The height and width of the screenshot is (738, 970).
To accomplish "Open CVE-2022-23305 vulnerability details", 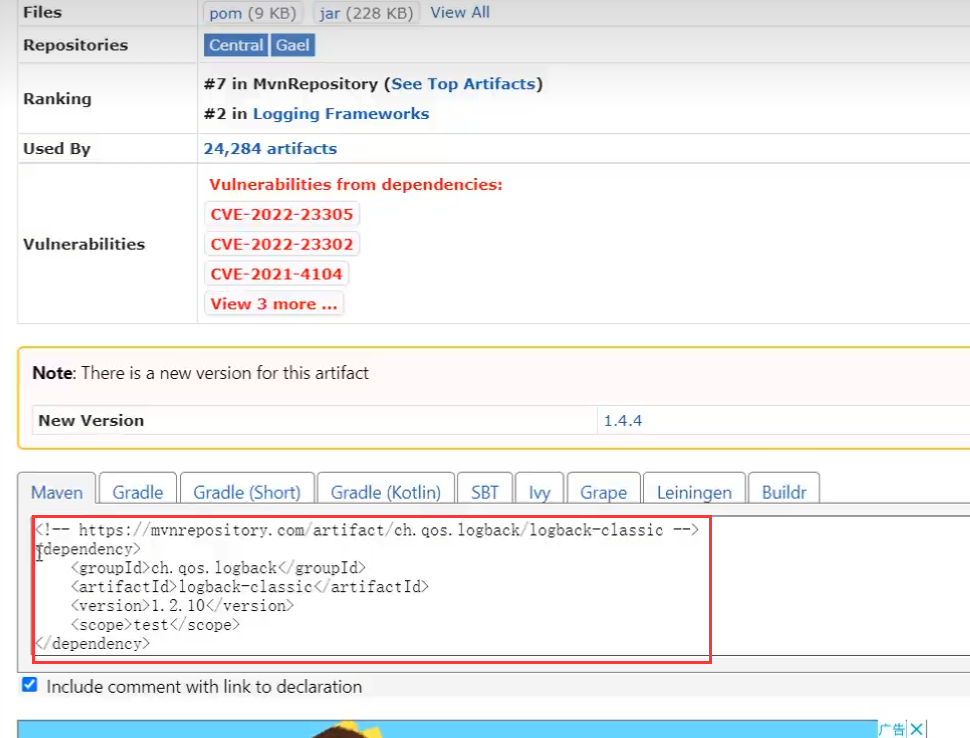I will coord(281,215).
